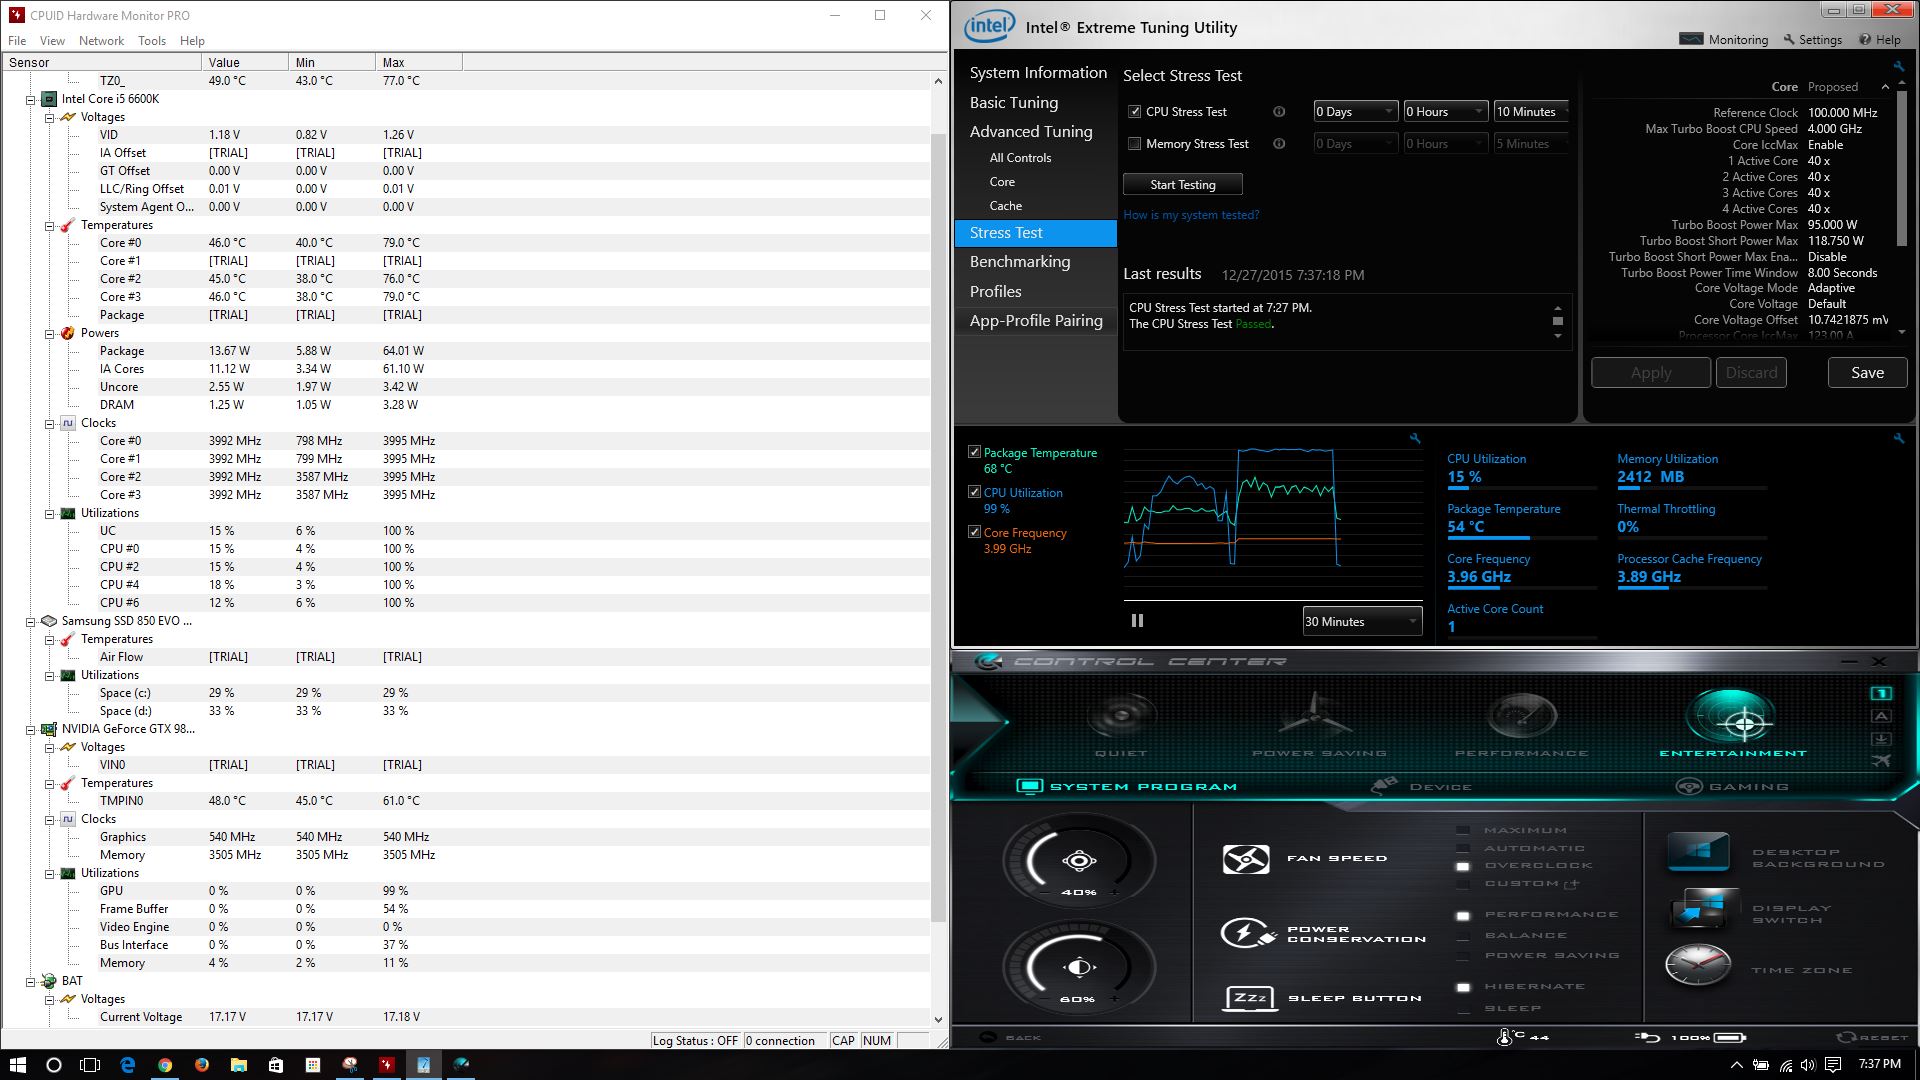Switch to the Gaming tab in Control Center
This screenshot has width=1920, height=1080.
pyautogui.click(x=1733, y=786)
